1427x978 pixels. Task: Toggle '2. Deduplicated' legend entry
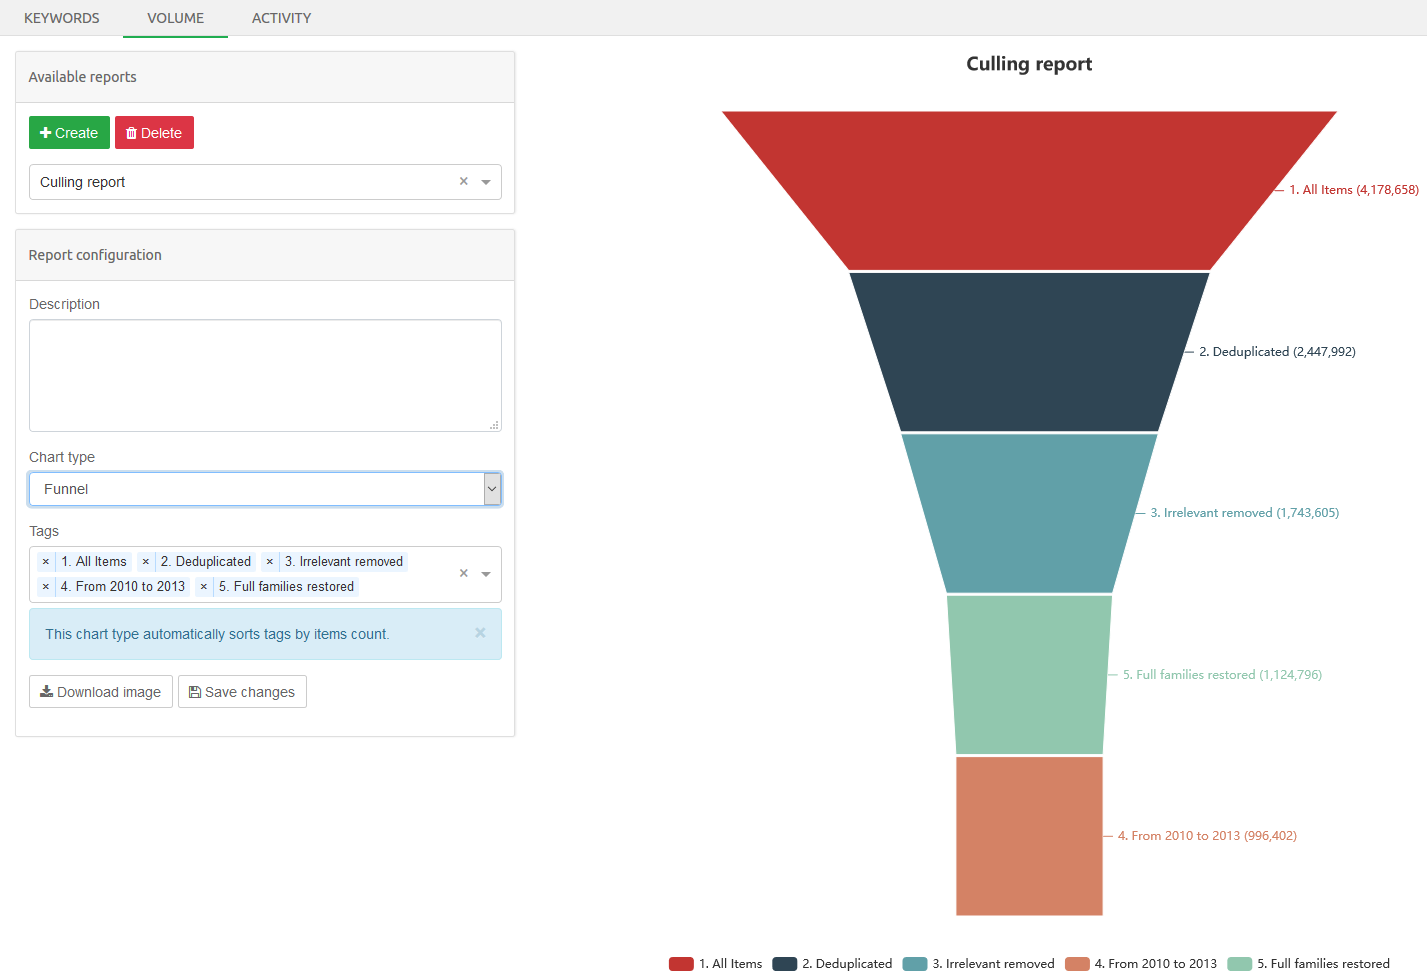click(x=832, y=964)
